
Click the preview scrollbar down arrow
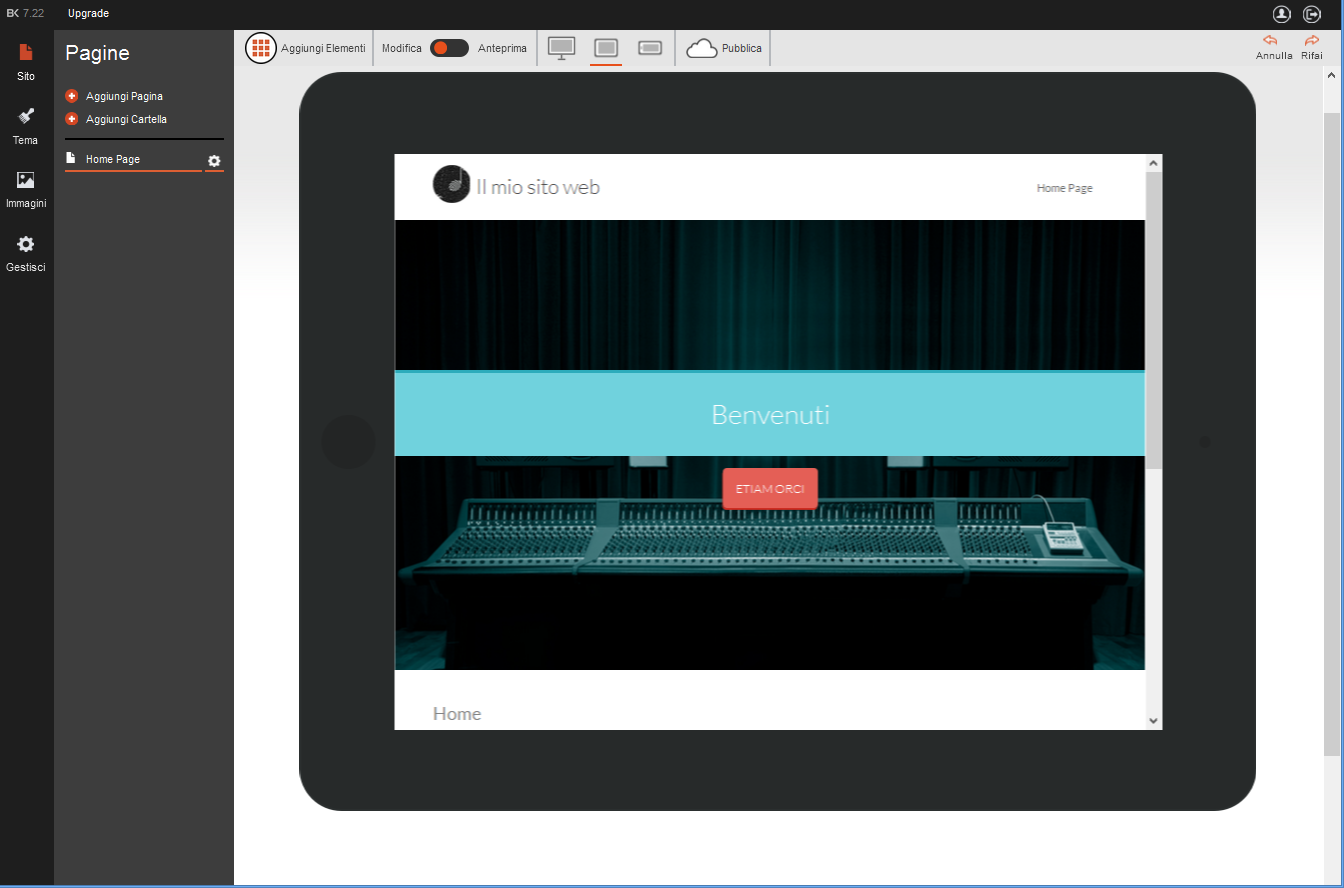point(1154,721)
